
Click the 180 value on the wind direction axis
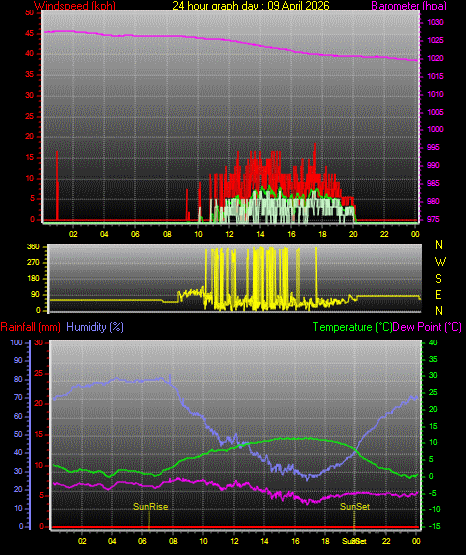click(33, 279)
